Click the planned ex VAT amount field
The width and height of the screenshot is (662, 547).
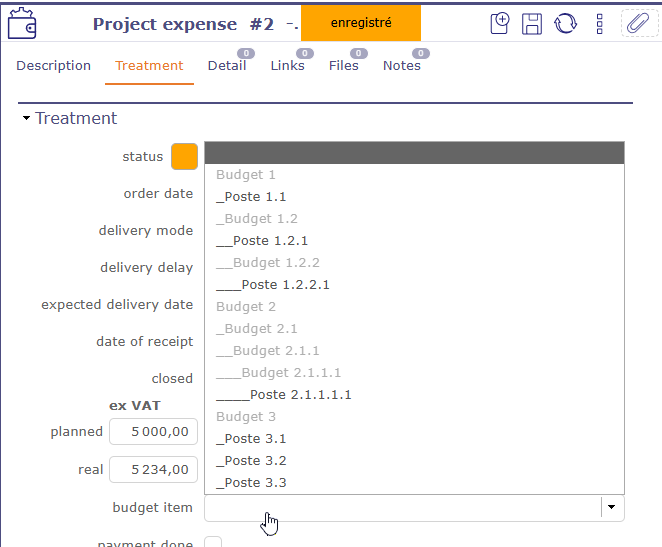153,432
